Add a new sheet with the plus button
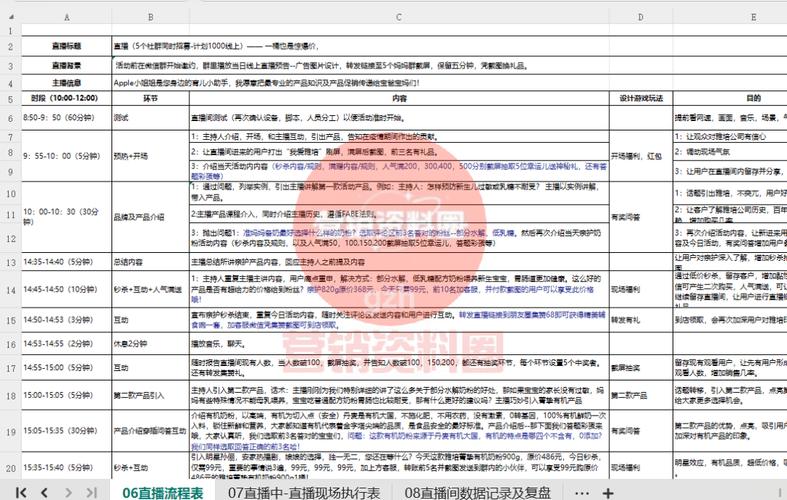The width and height of the screenshot is (787, 500). coord(608,493)
